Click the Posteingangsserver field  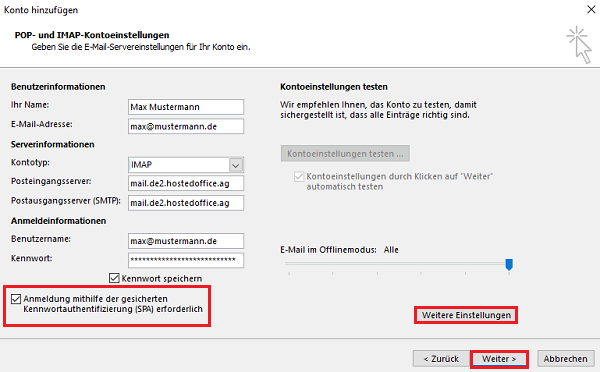[186, 183]
